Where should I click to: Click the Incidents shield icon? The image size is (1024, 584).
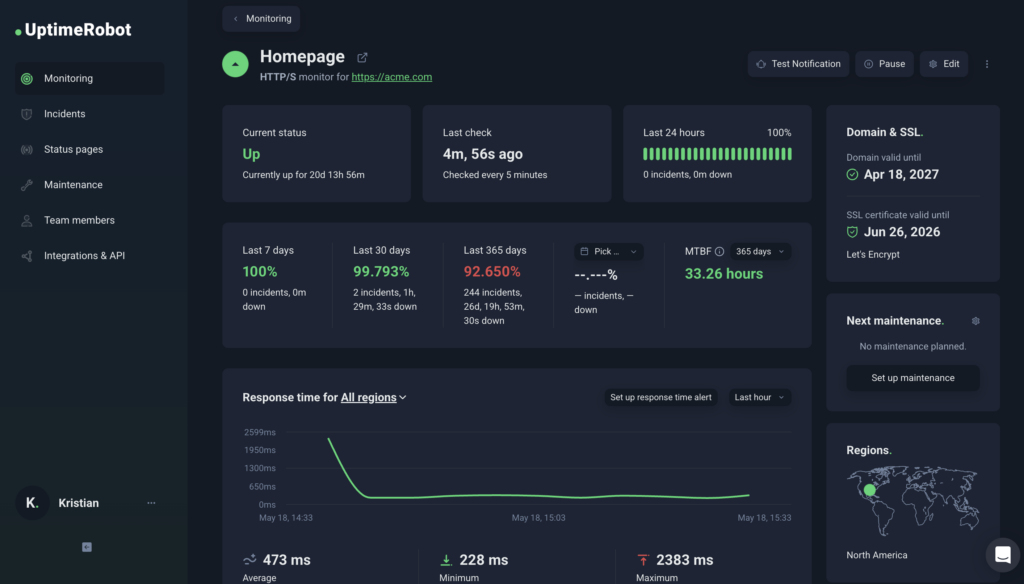click(27, 114)
